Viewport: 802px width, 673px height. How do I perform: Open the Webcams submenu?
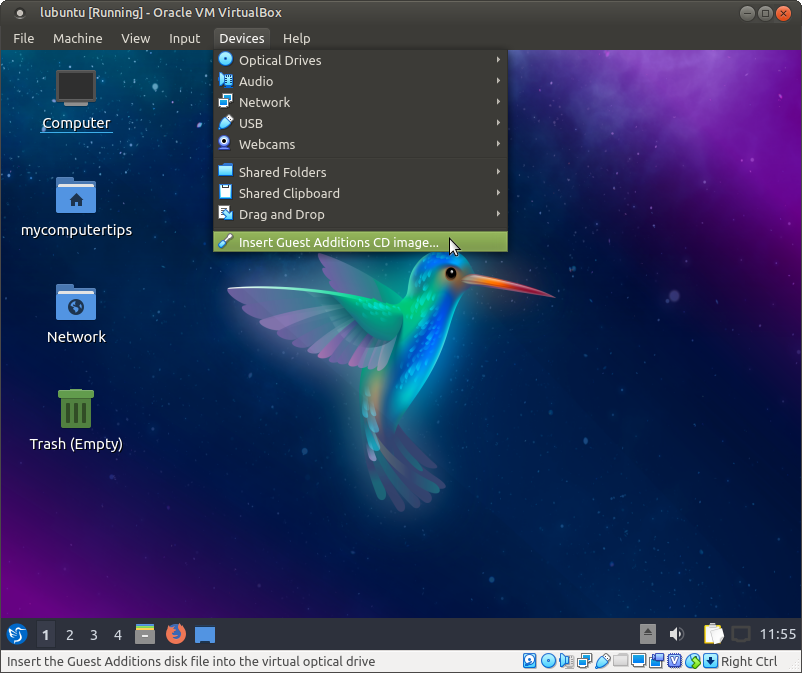coord(360,144)
